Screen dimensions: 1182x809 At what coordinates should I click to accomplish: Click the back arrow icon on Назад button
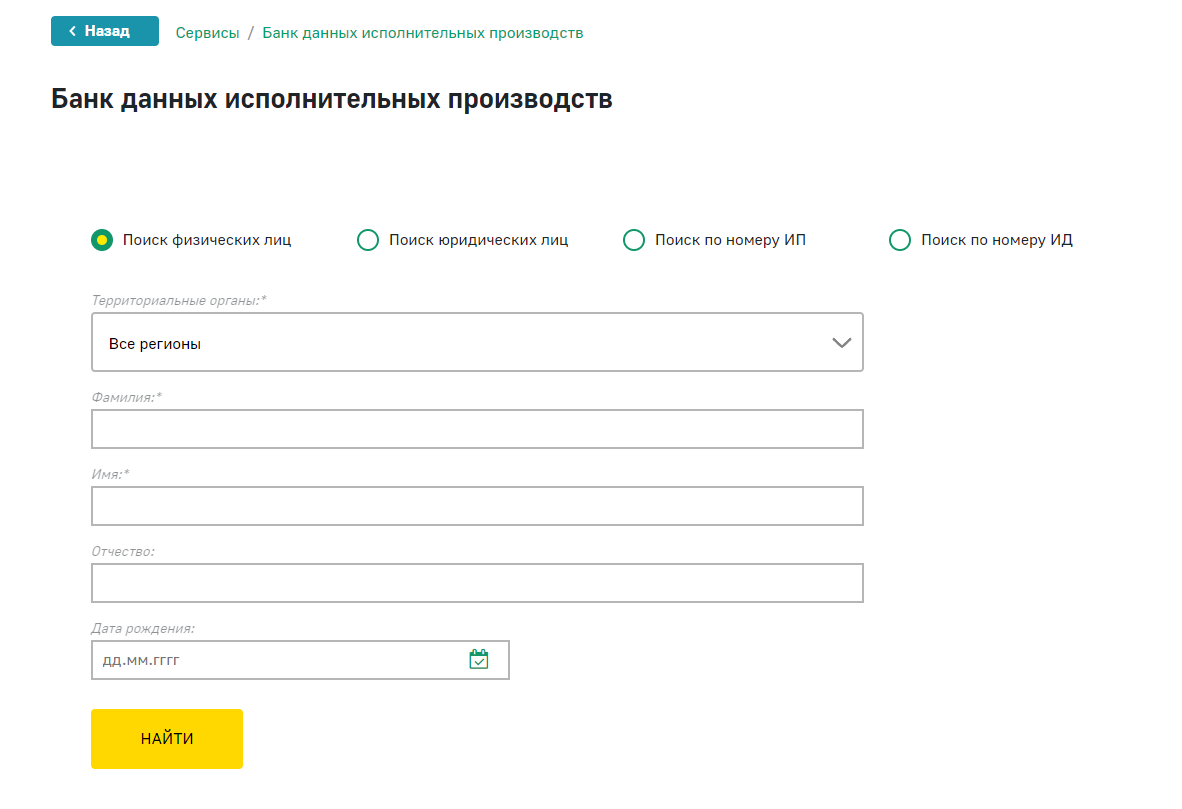(x=70, y=30)
